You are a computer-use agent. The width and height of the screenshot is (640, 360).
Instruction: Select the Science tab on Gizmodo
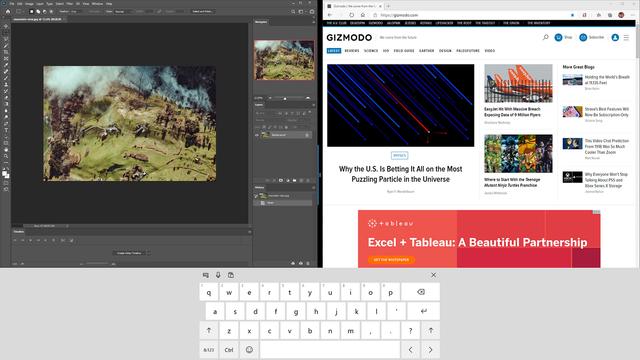(x=371, y=51)
